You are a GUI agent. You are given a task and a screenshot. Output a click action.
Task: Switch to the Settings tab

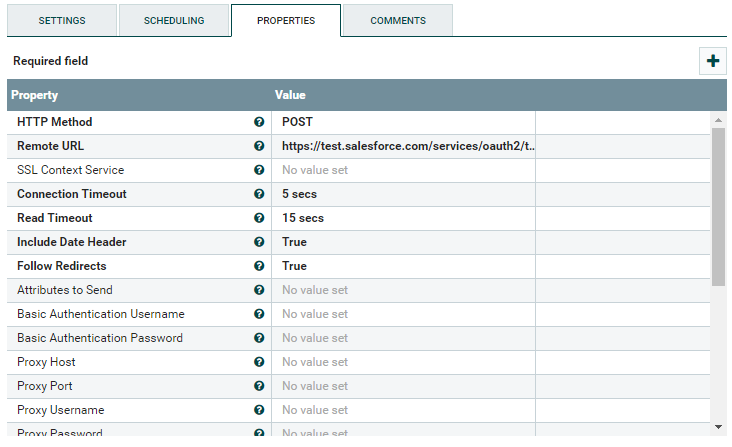point(62,21)
